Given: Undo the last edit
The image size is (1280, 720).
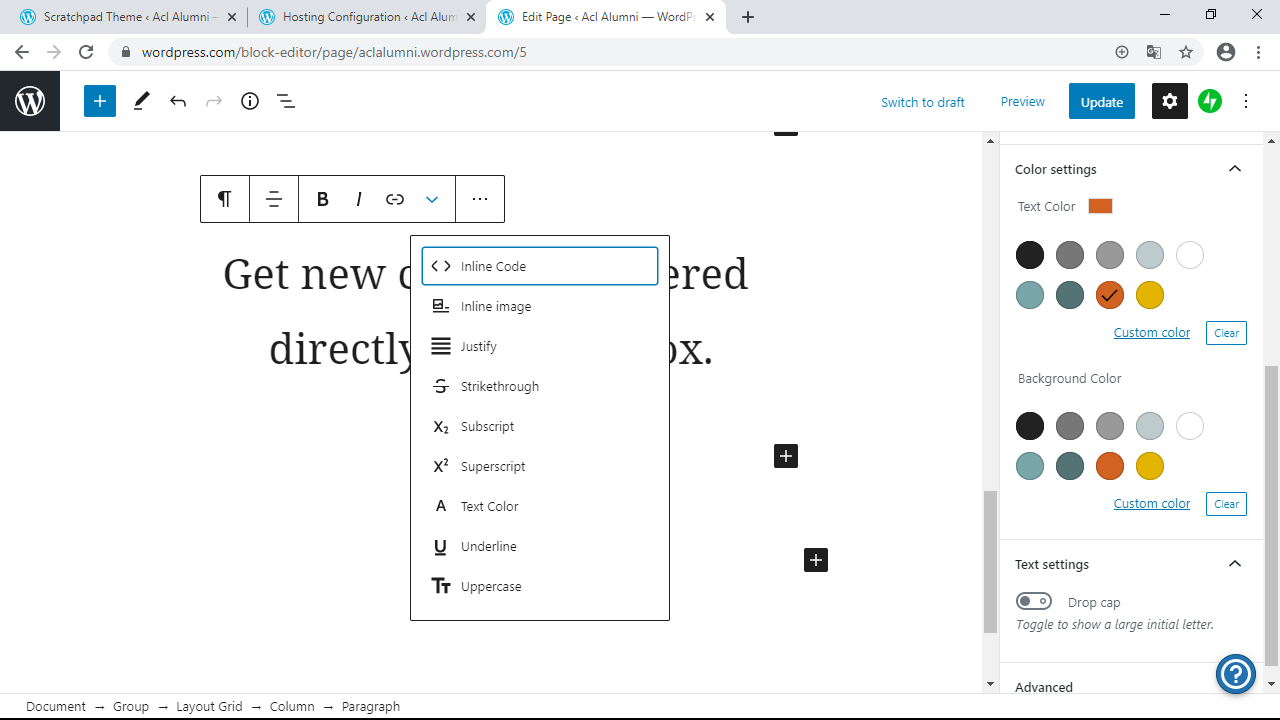Looking at the screenshot, I should (x=178, y=101).
